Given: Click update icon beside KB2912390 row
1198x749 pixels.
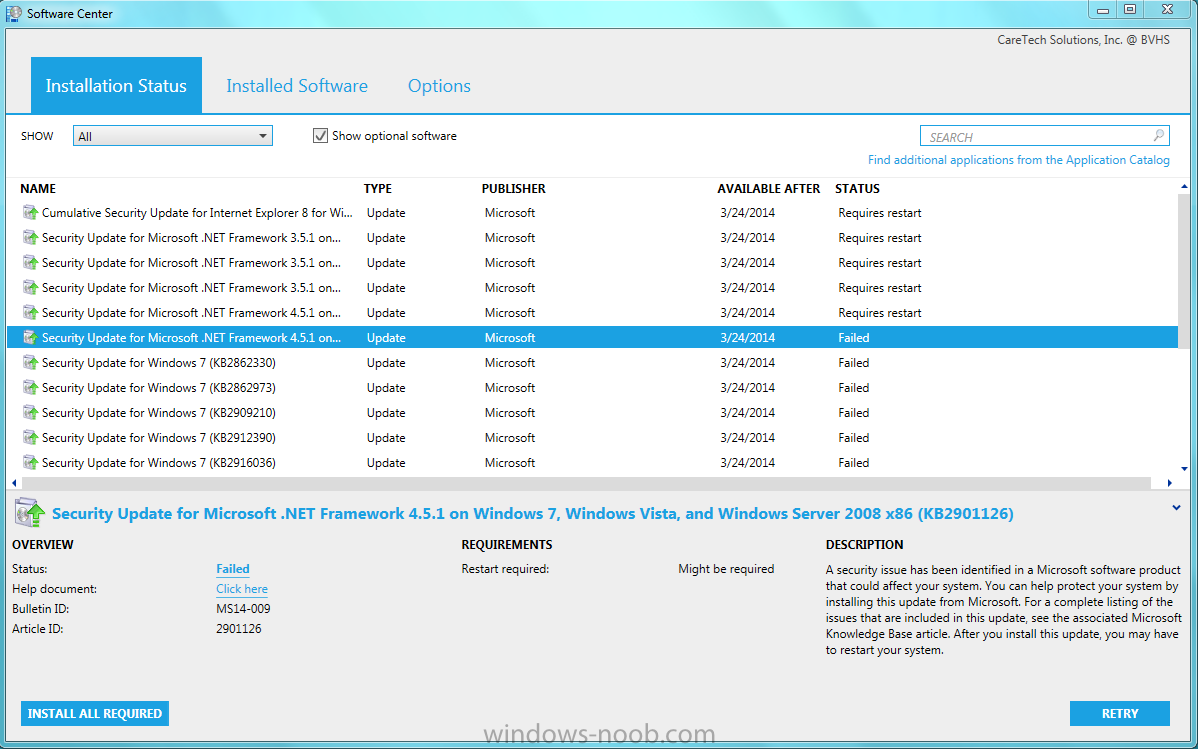Looking at the screenshot, I should (30, 437).
